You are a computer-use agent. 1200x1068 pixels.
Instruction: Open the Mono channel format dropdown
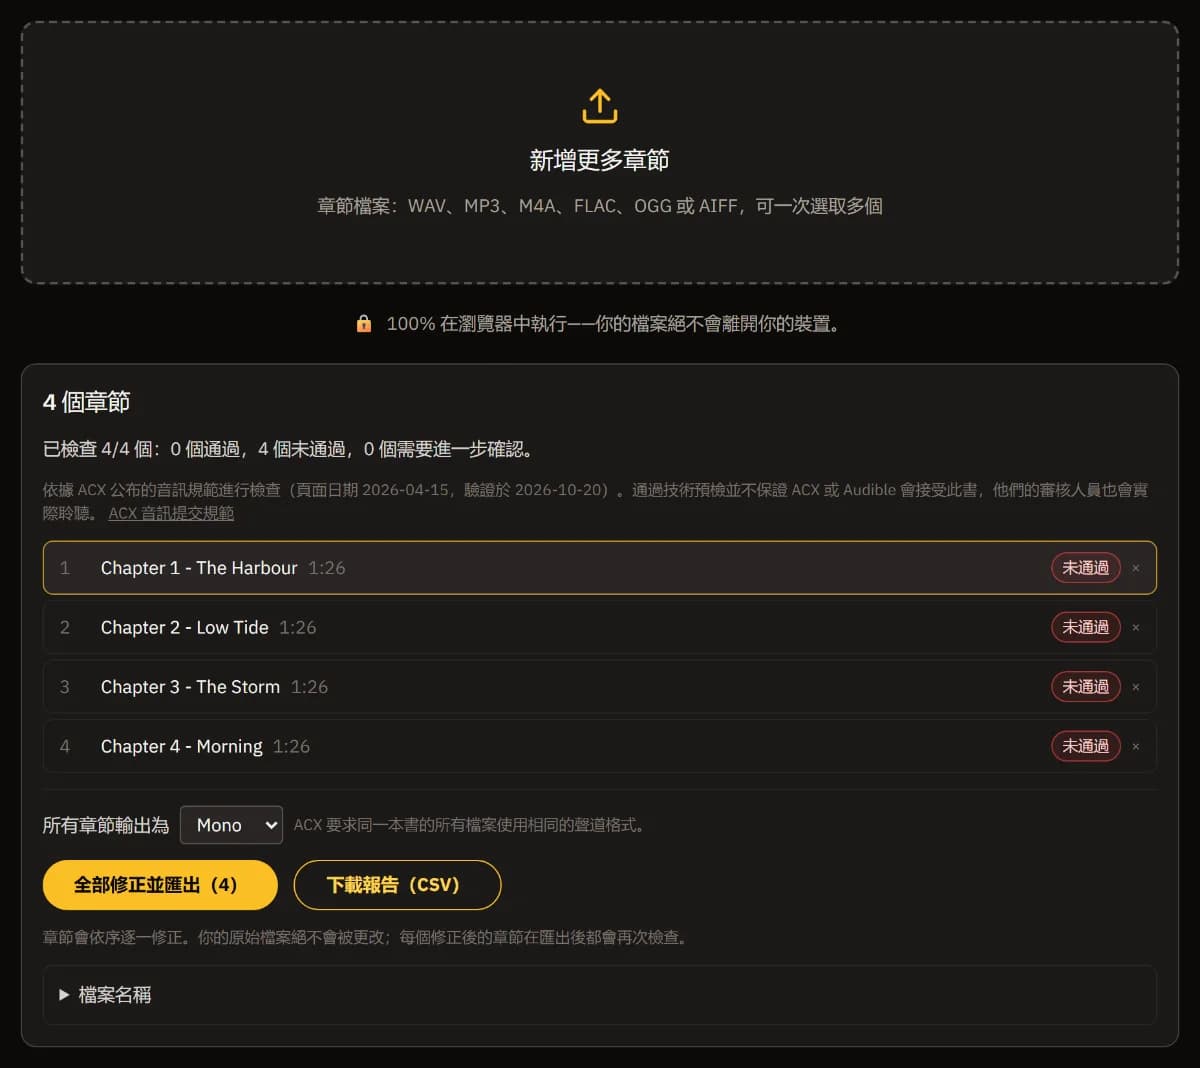coord(231,825)
